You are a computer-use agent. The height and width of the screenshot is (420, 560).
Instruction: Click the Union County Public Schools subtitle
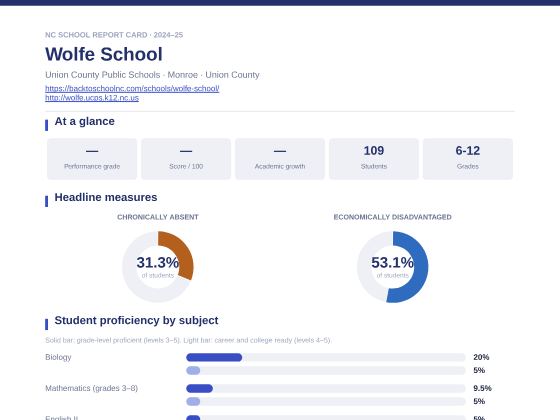pos(152,75)
